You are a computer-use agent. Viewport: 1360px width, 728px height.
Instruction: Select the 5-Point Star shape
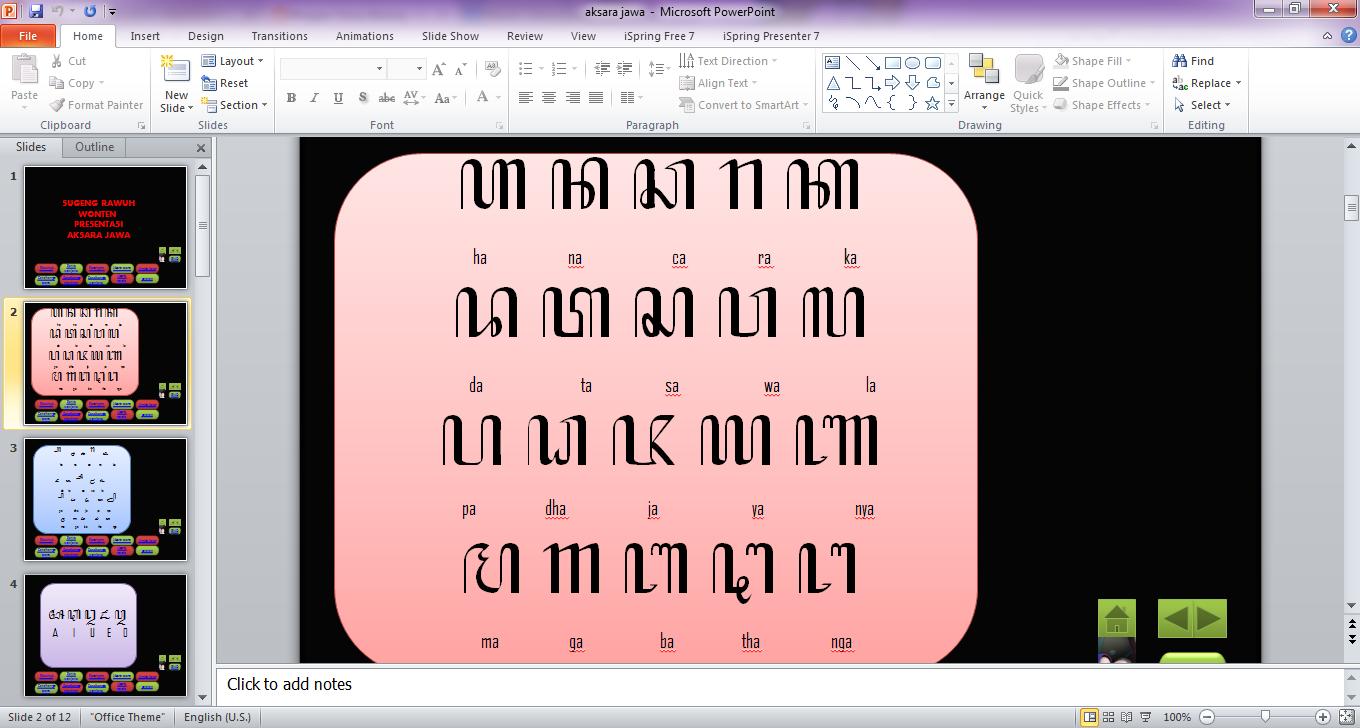click(932, 102)
